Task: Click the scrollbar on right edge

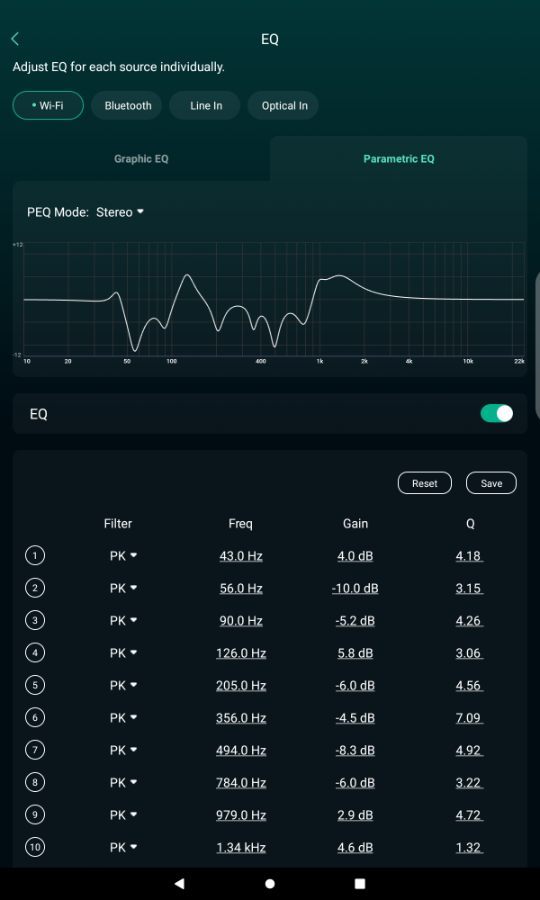Action: [537, 344]
